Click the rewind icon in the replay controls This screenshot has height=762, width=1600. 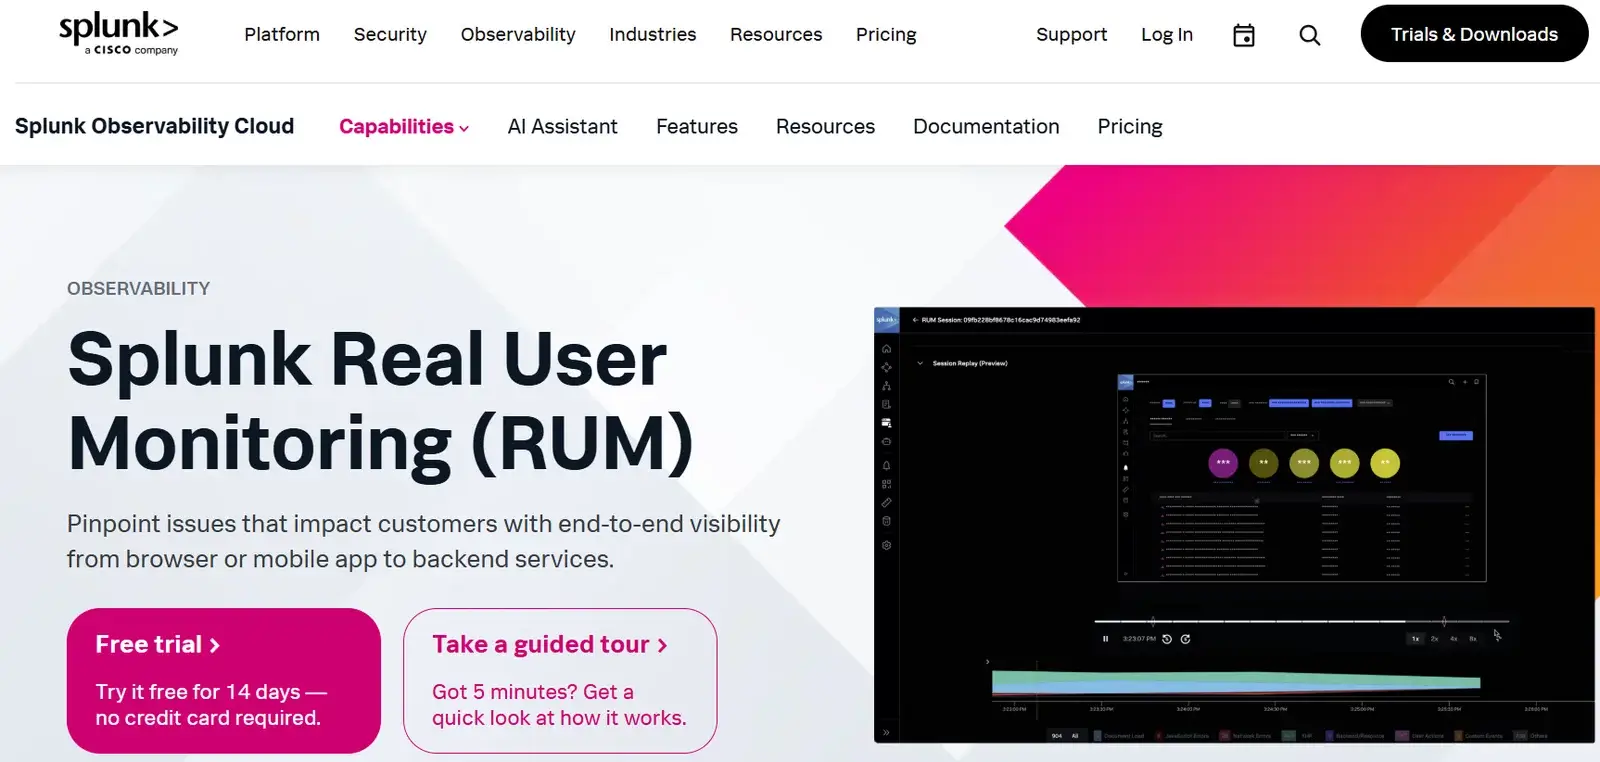(1167, 638)
